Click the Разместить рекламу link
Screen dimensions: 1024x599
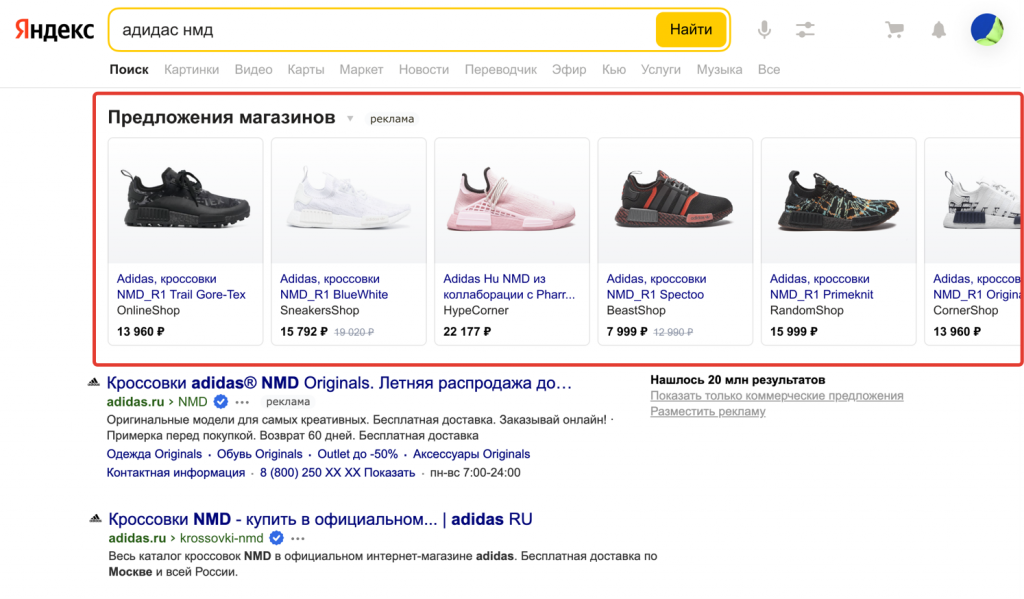click(x=708, y=412)
